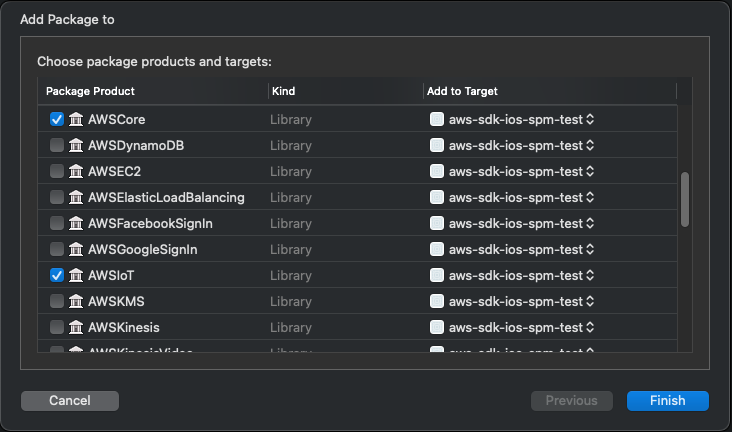Click the target app icon in AWSKinesis row
Image resolution: width=732 pixels, height=432 pixels.
pos(437,327)
